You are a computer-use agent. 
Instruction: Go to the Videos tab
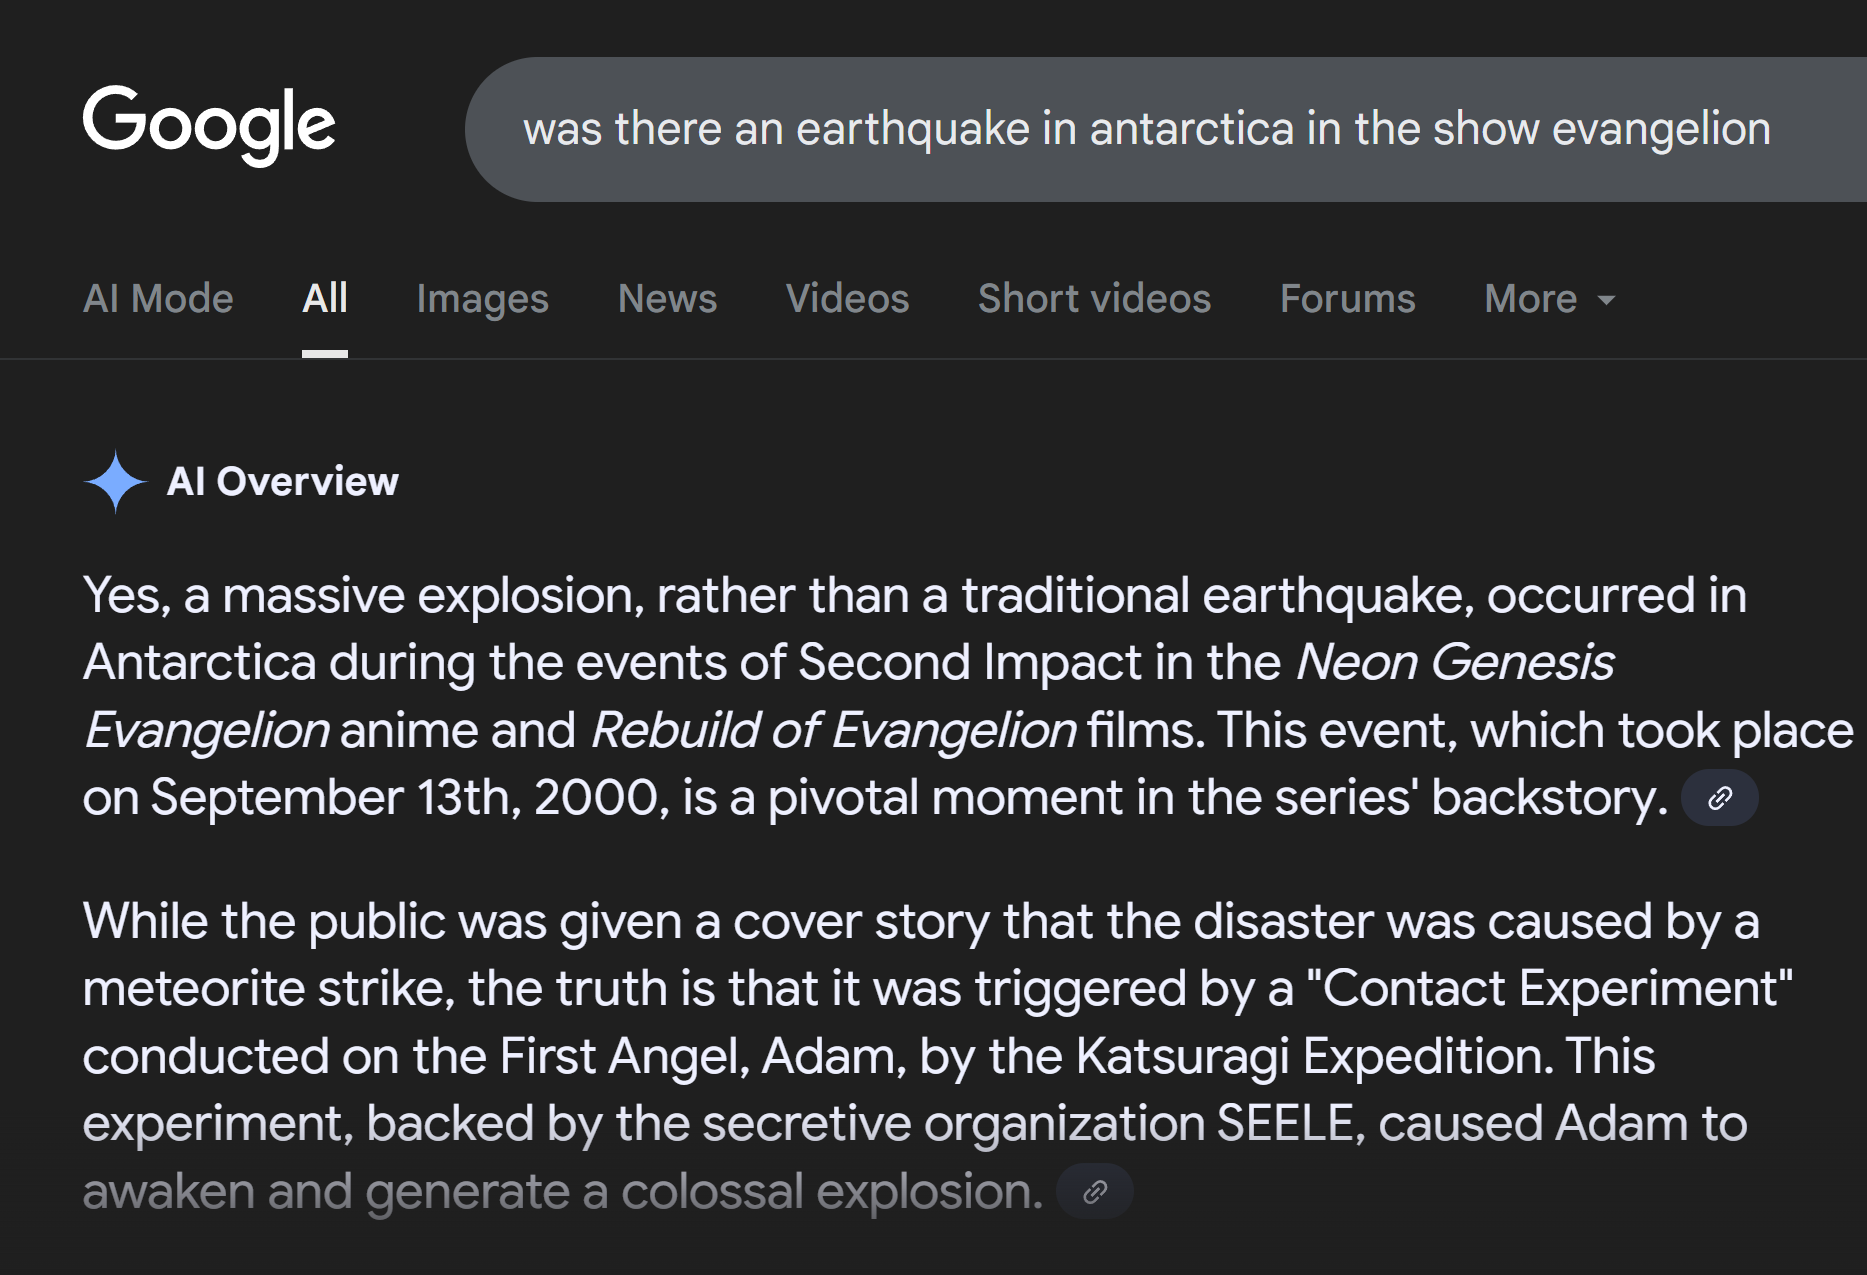pyautogui.click(x=847, y=298)
